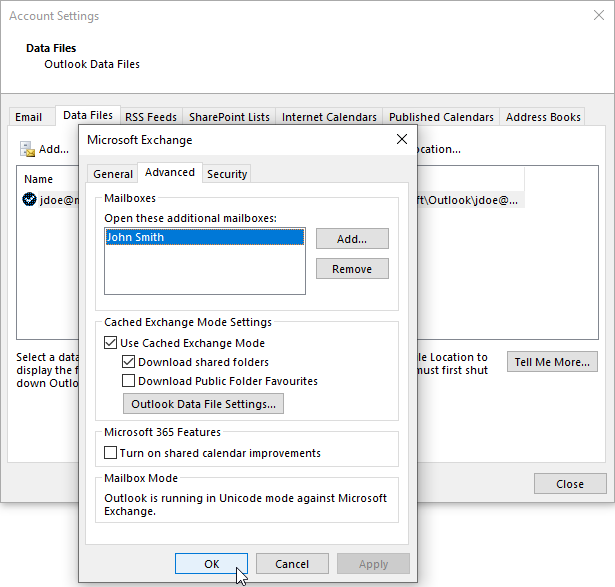Remove the selected mailbox
615x587 pixels.
(x=352, y=269)
